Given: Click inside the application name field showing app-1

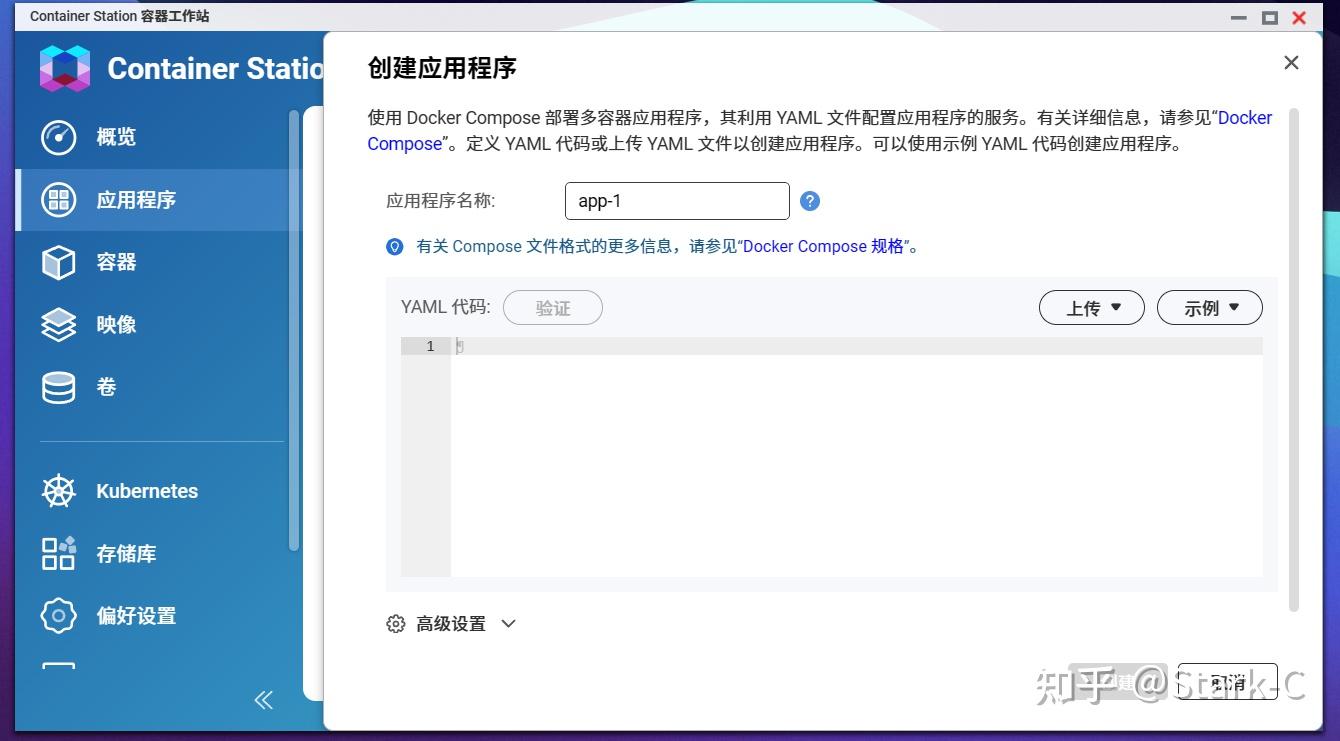Looking at the screenshot, I should point(677,200).
